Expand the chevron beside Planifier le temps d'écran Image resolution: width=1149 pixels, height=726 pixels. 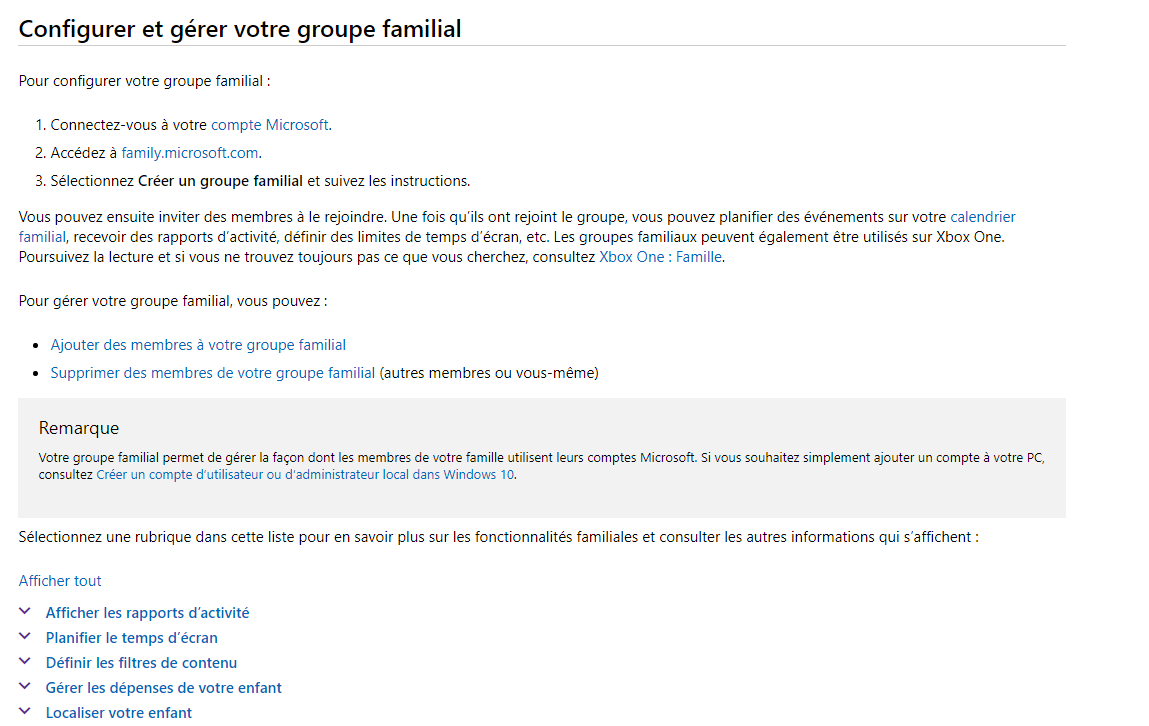25,636
